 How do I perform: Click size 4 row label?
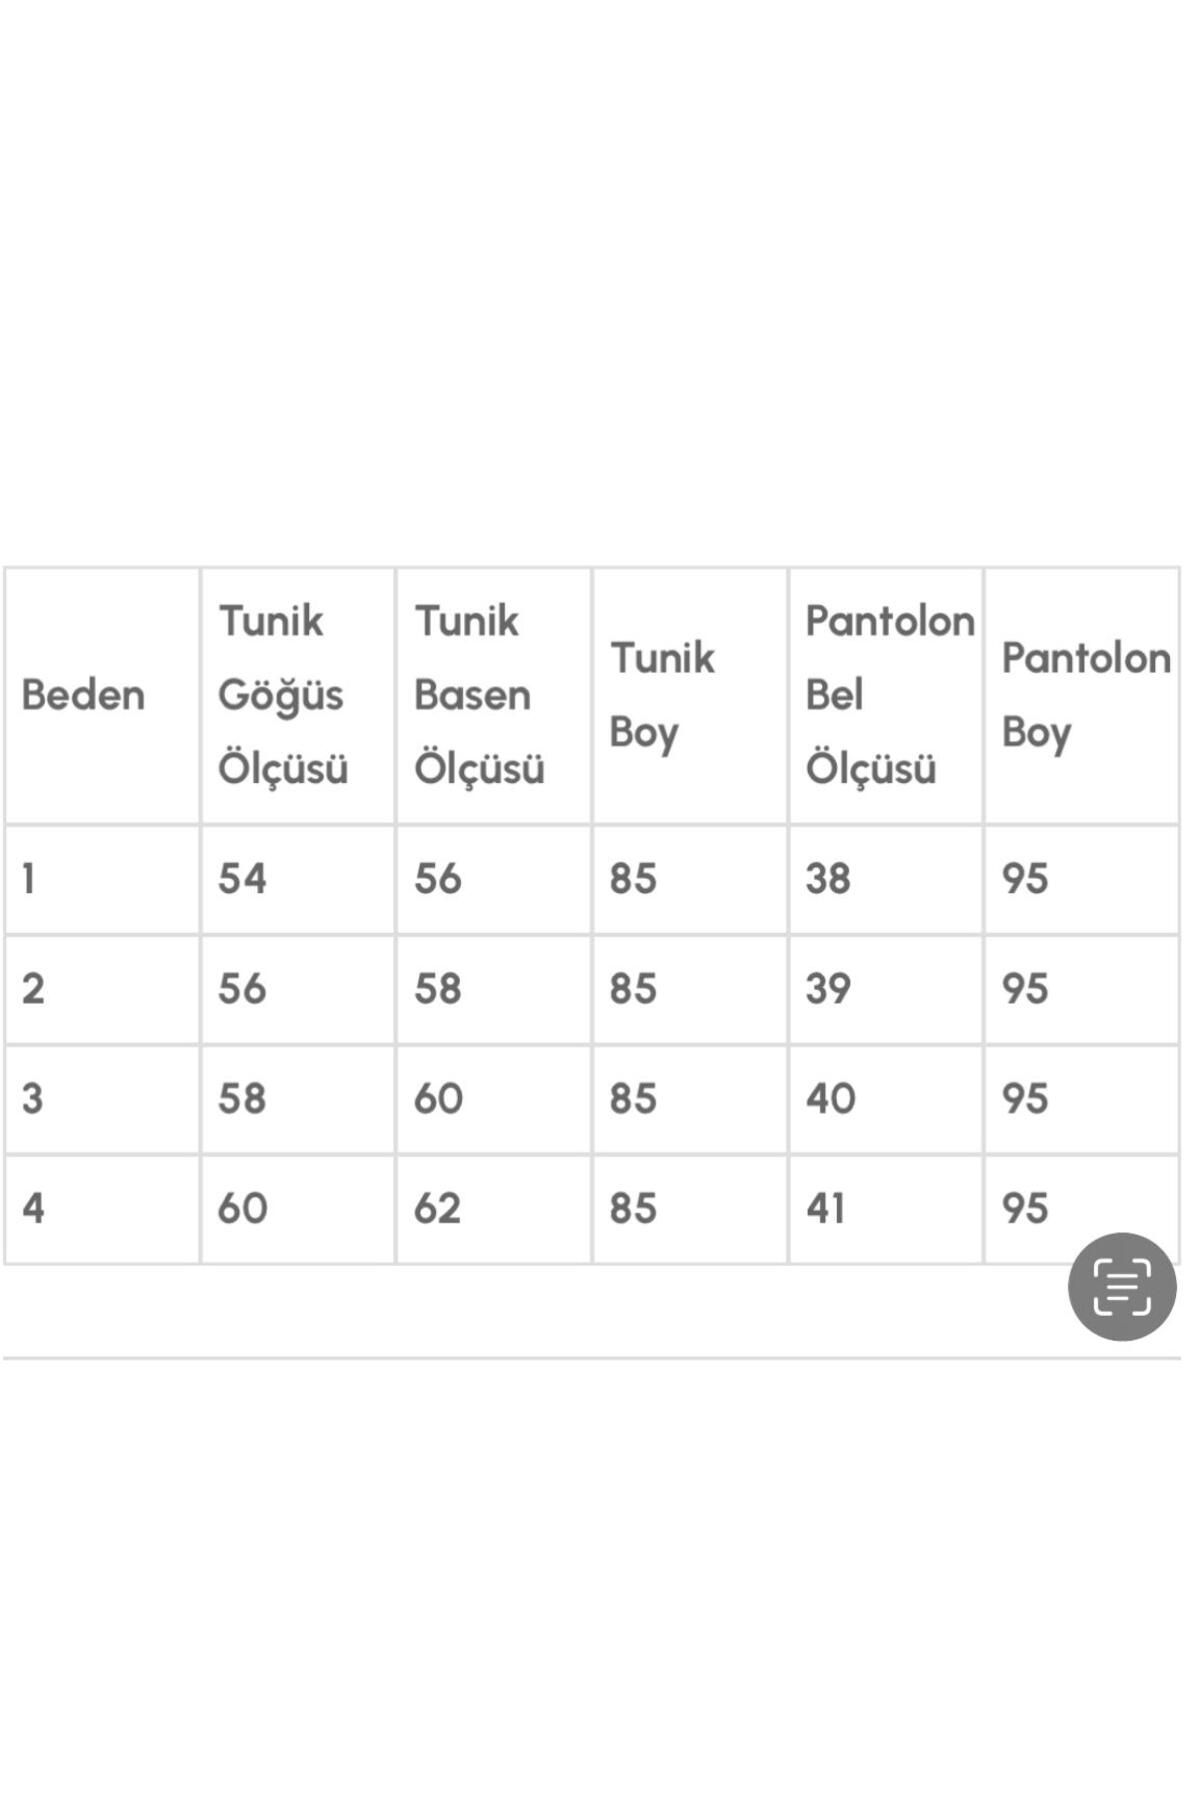pyautogui.click(x=33, y=1209)
